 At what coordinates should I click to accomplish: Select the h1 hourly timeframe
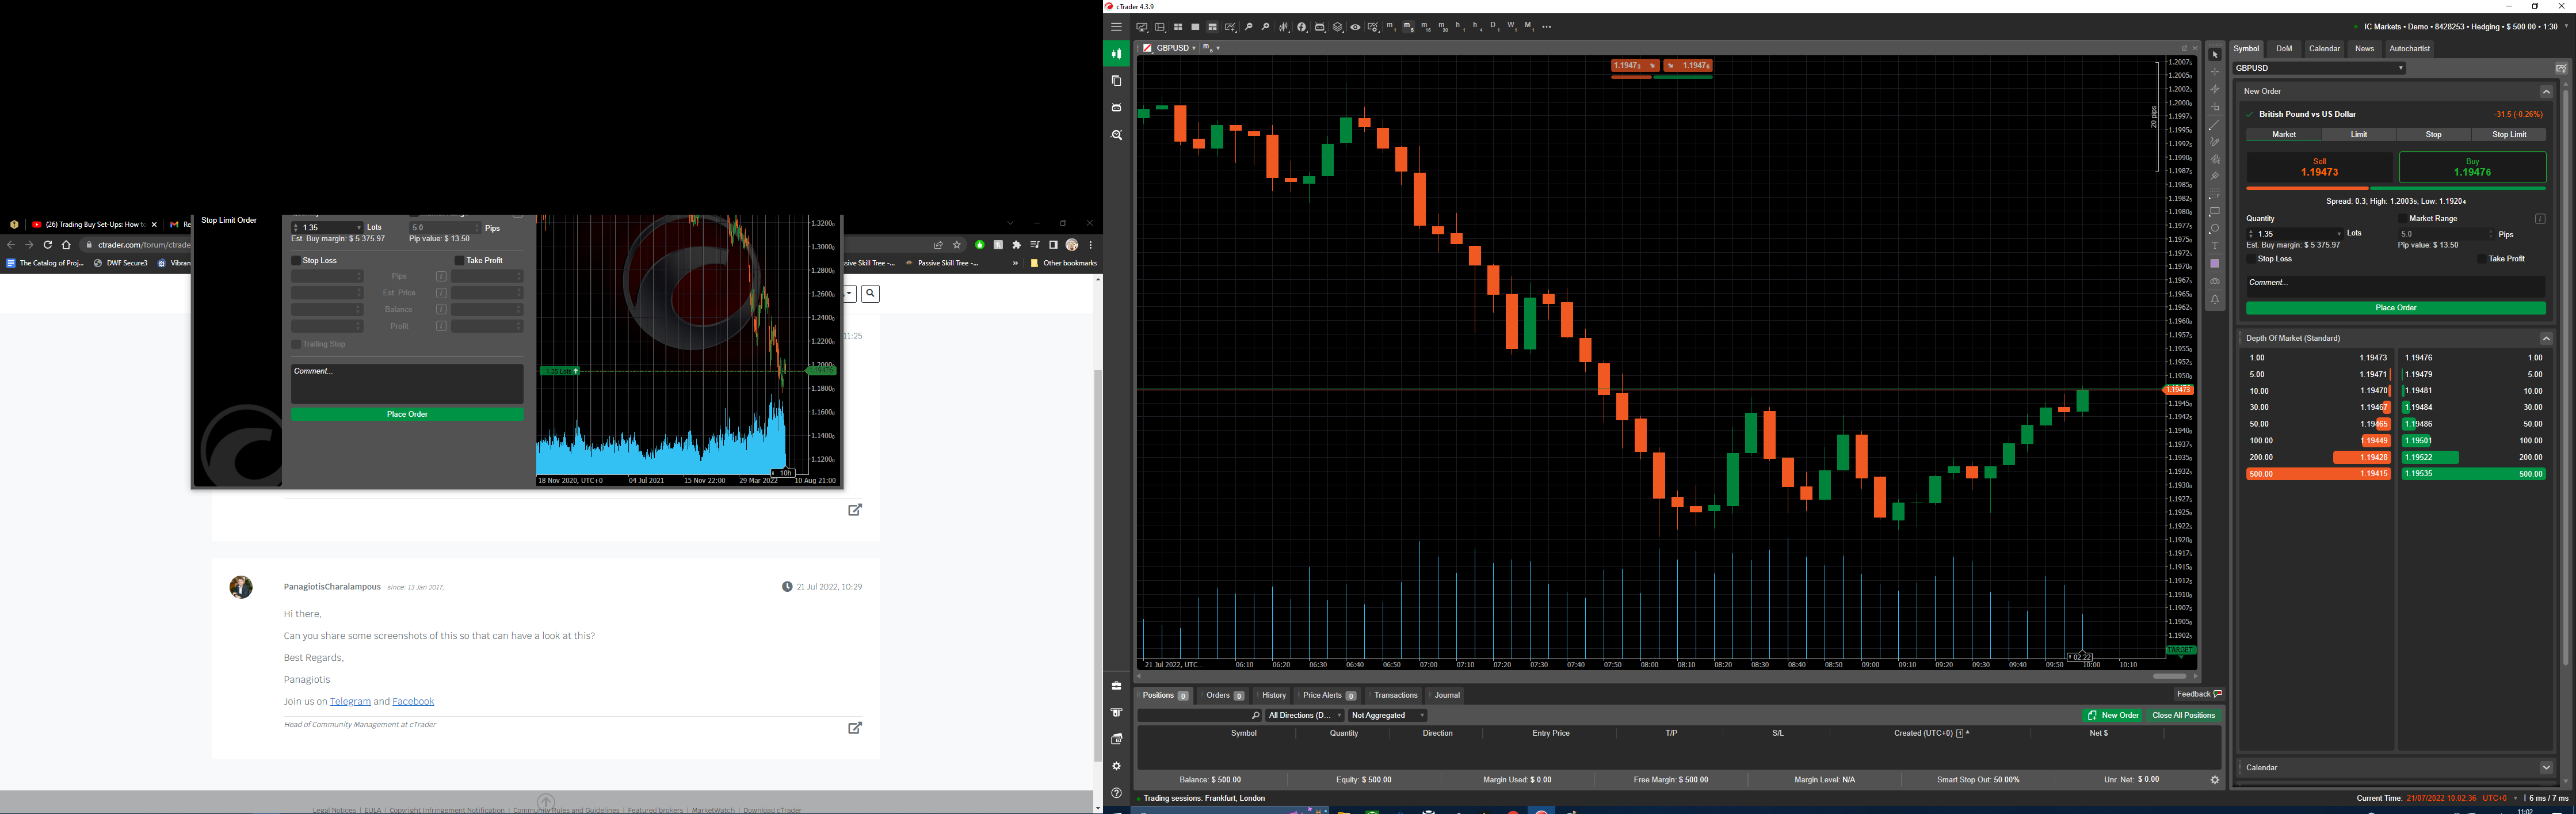[x=1460, y=27]
